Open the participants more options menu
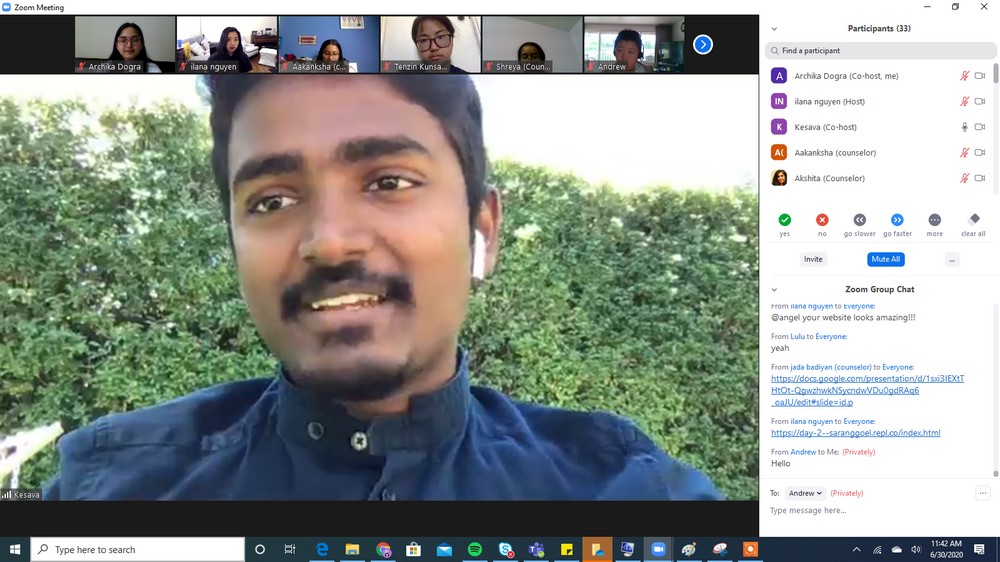 coord(951,259)
